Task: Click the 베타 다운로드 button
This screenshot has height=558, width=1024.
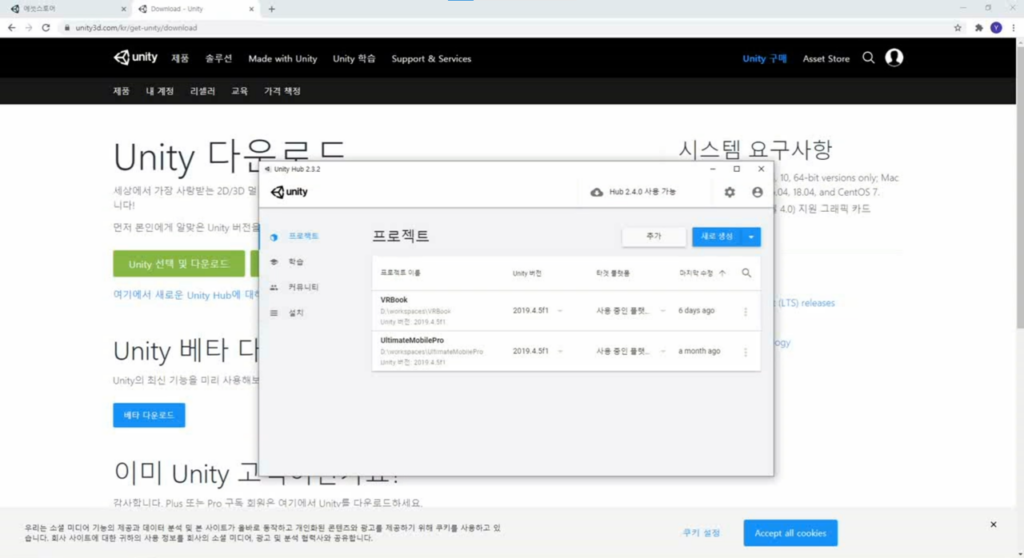Action: pyautogui.click(x=149, y=415)
